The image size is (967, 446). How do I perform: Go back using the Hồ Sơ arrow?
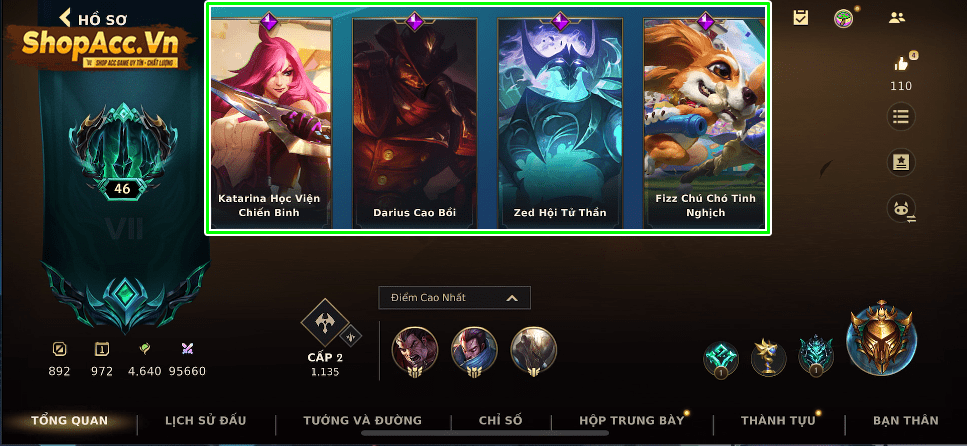tap(64, 18)
